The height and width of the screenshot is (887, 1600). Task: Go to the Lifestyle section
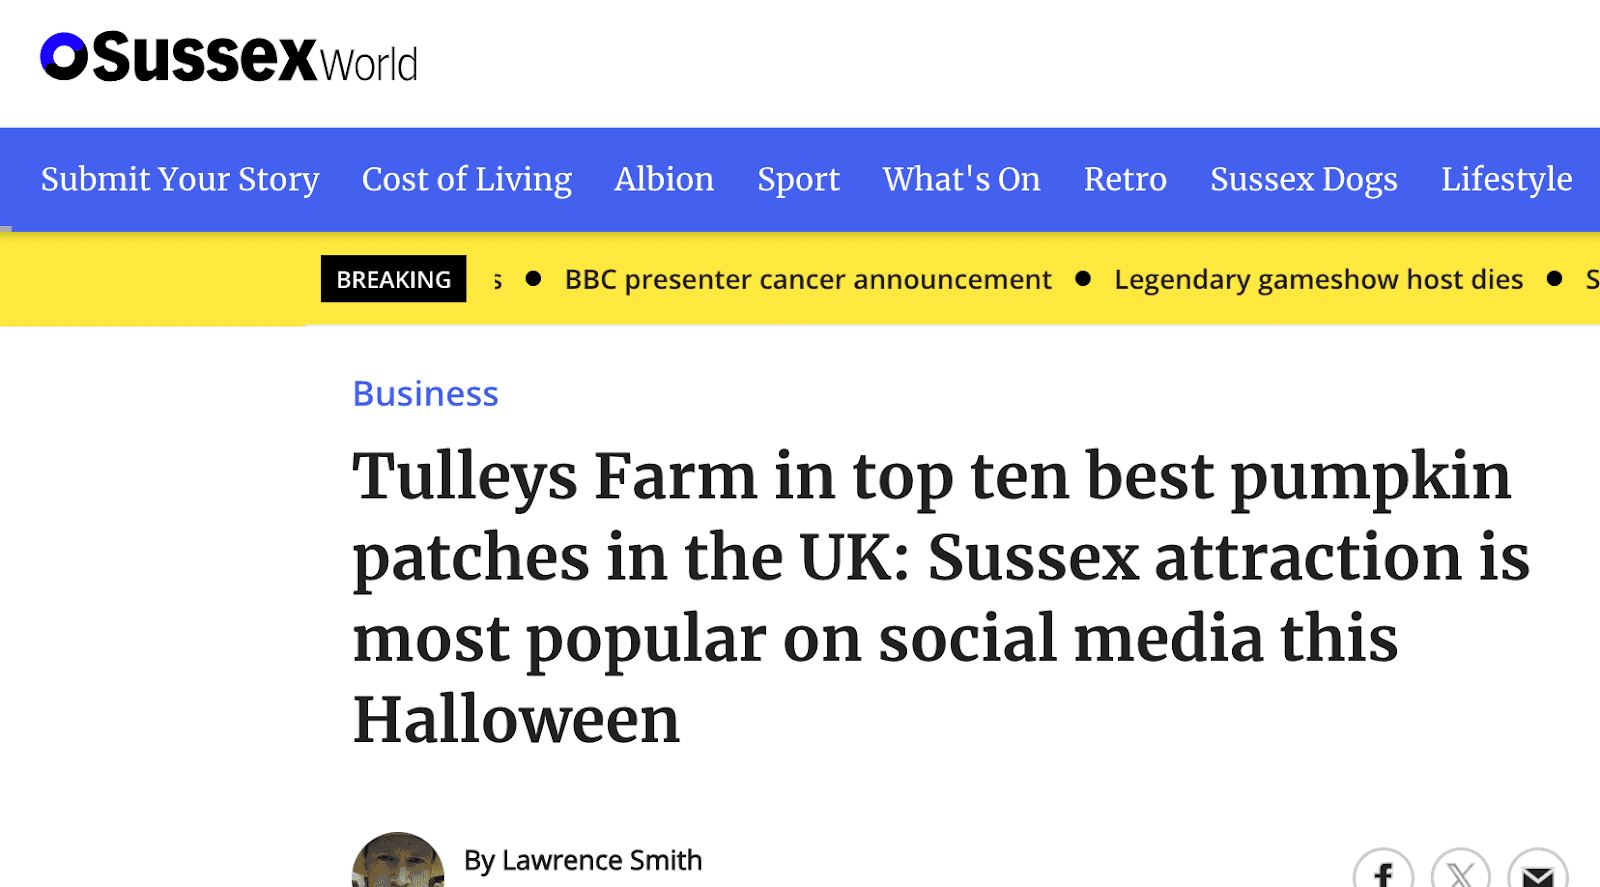[1506, 179]
